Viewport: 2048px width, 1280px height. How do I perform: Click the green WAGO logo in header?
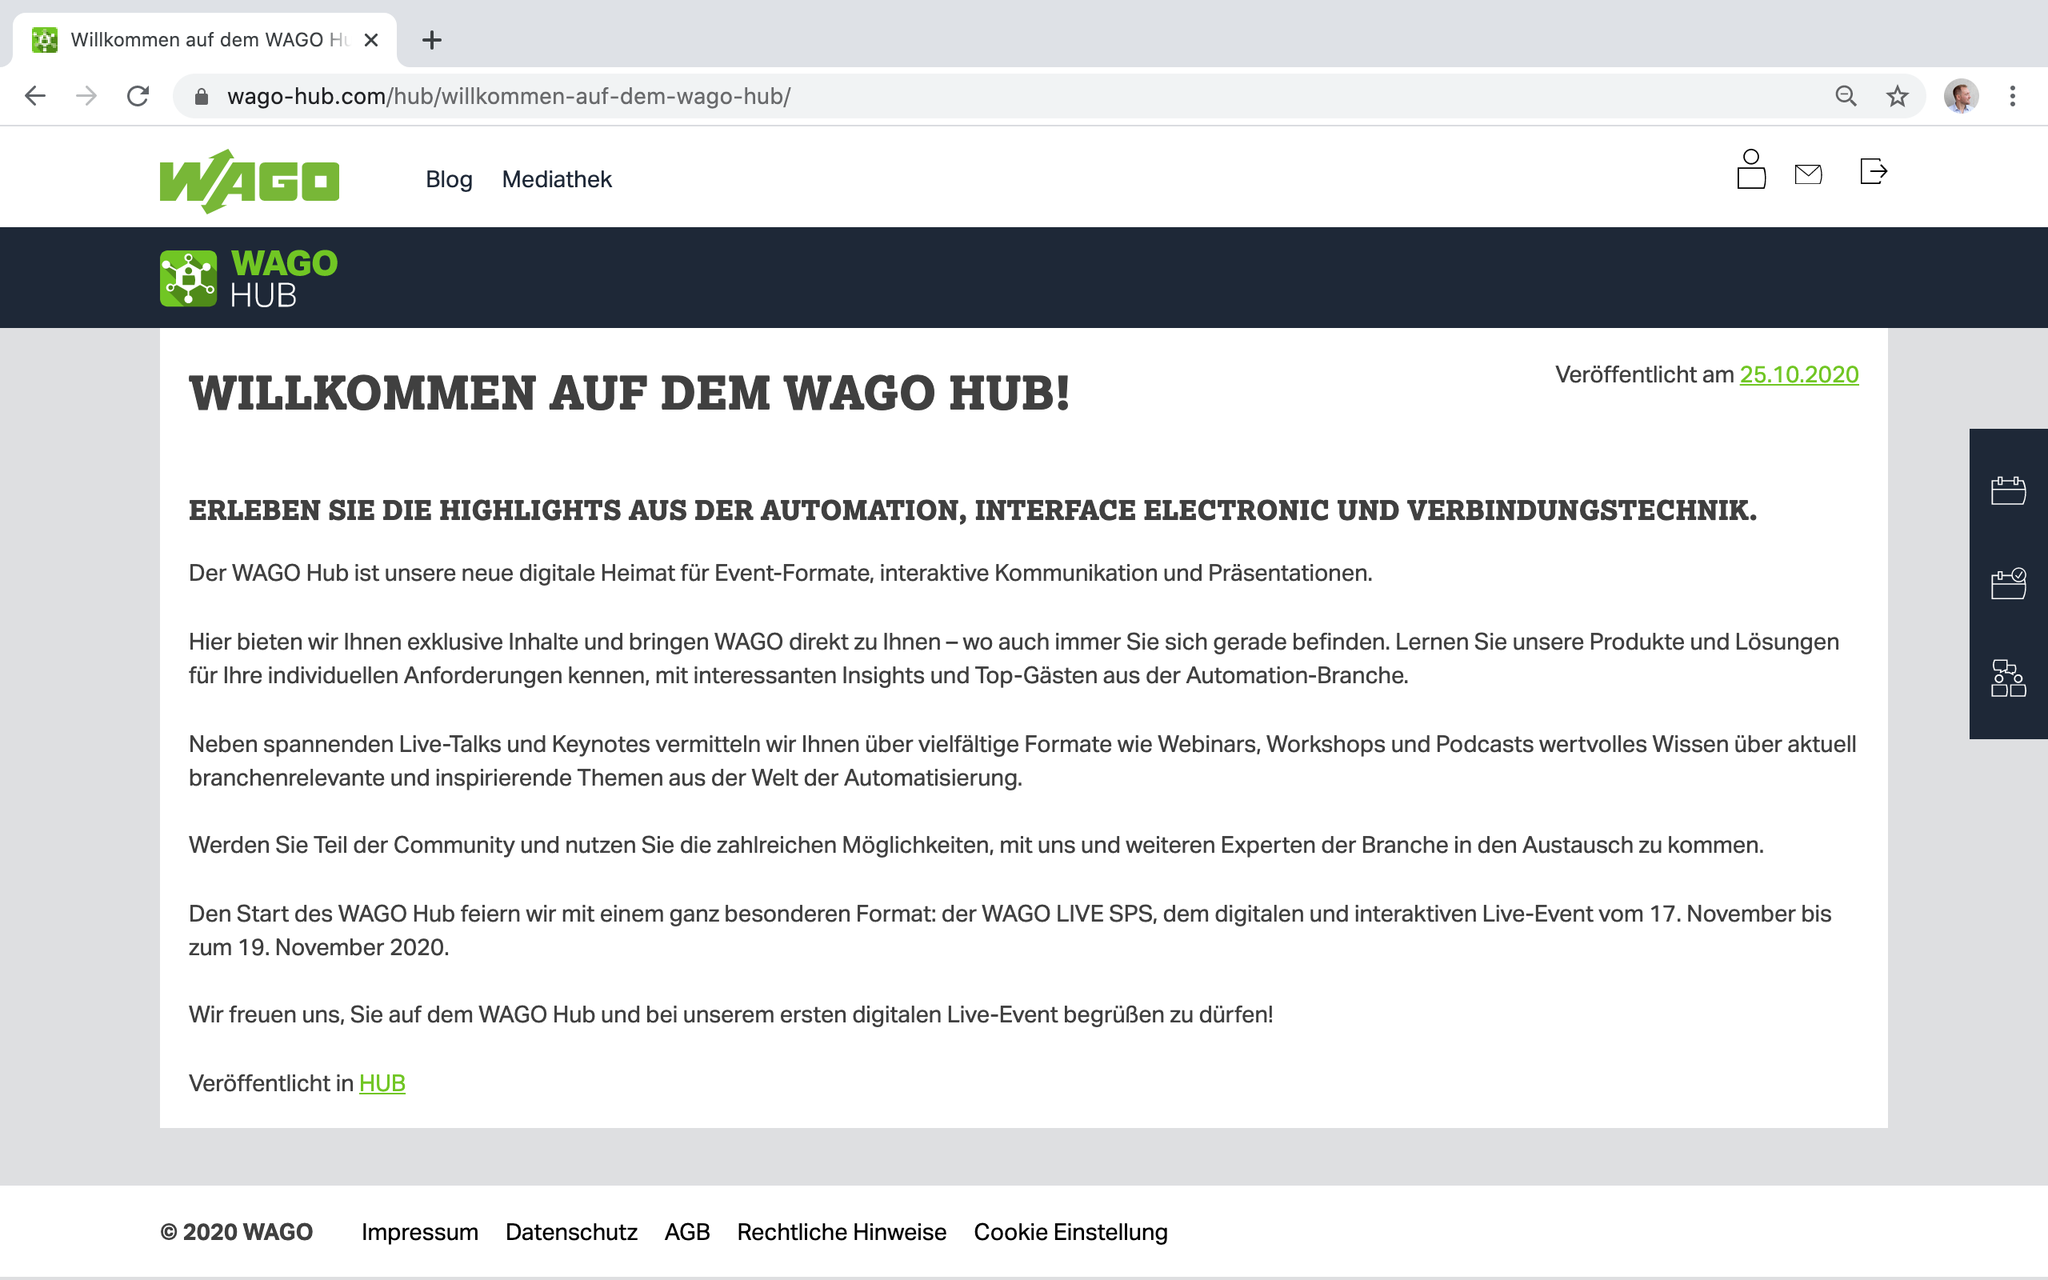[x=249, y=181]
